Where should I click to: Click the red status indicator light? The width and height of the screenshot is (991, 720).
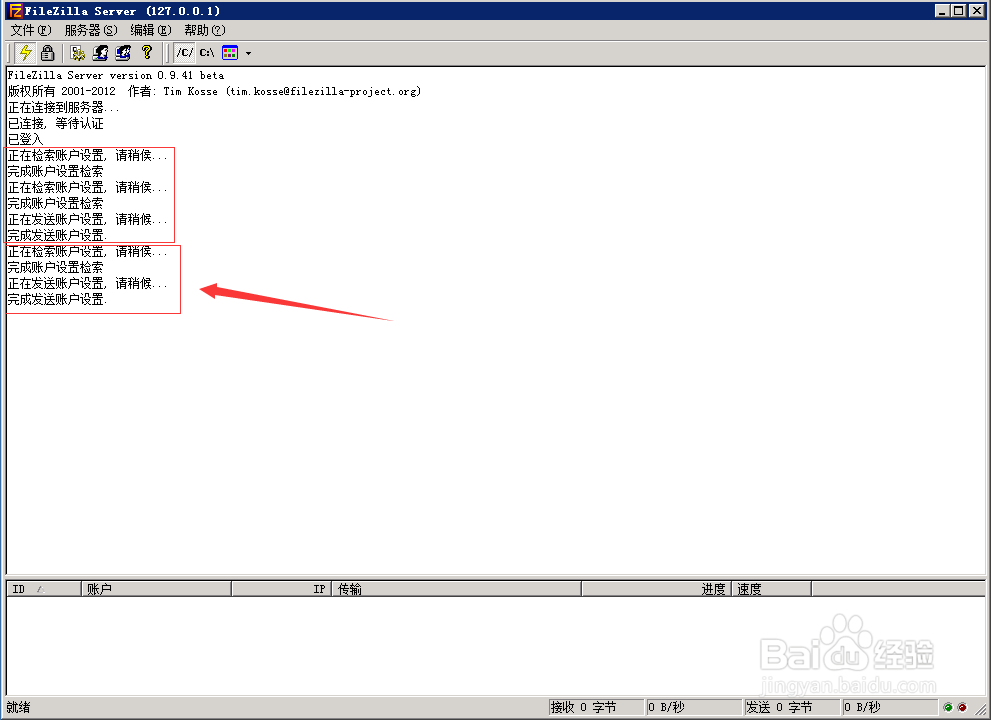pos(962,707)
